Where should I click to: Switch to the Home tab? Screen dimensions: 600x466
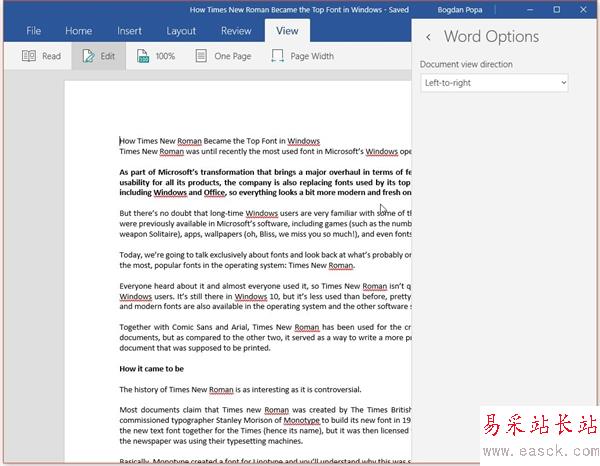[x=78, y=31]
